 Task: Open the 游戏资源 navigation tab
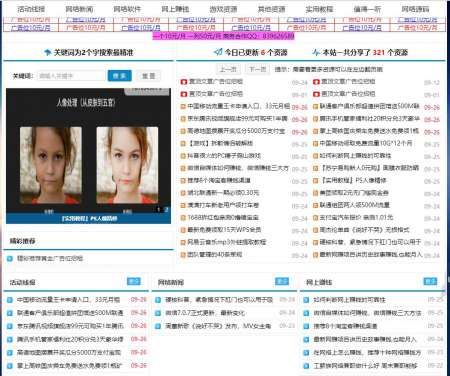pos(223,9)
